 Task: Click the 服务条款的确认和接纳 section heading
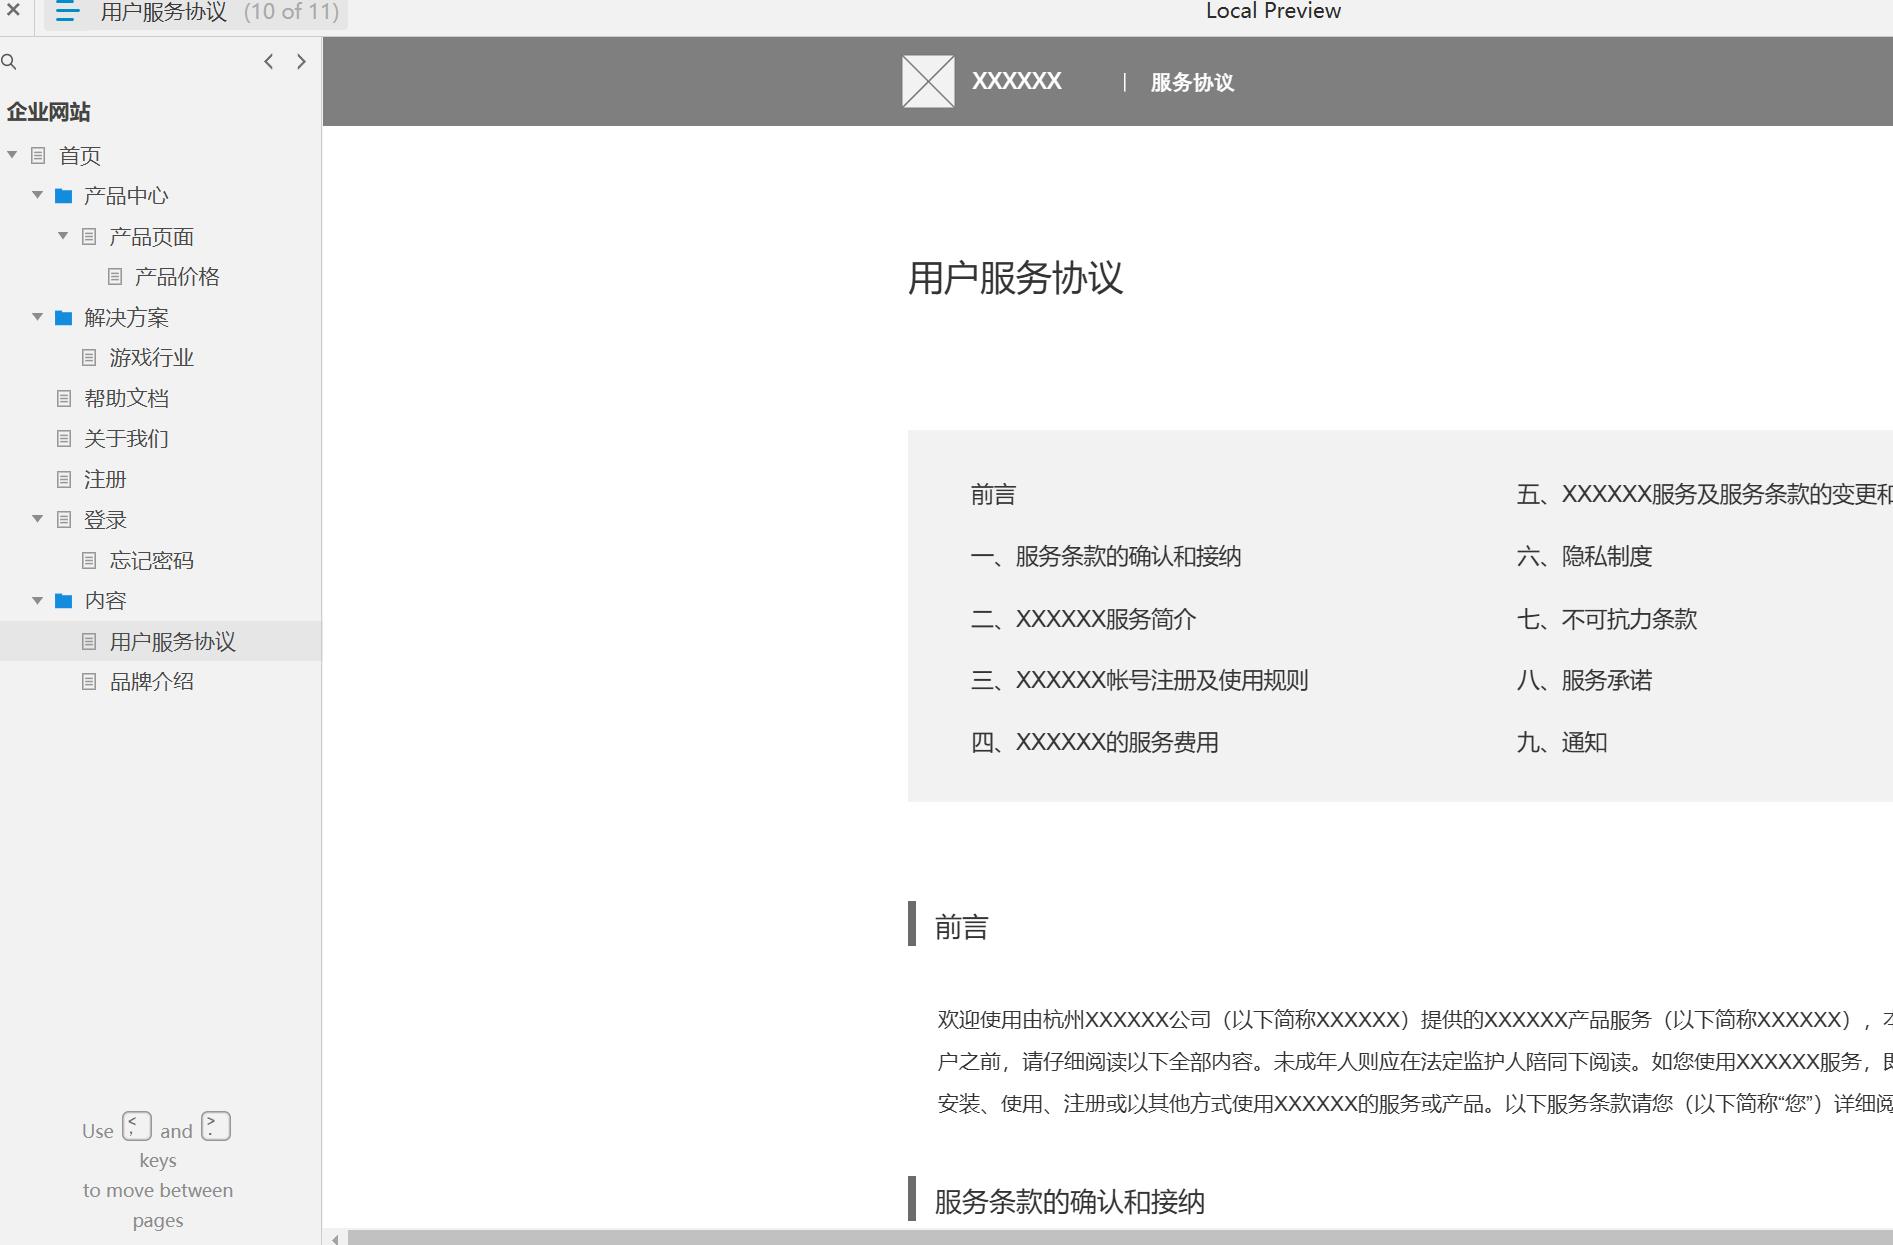coord(1069,1202)
